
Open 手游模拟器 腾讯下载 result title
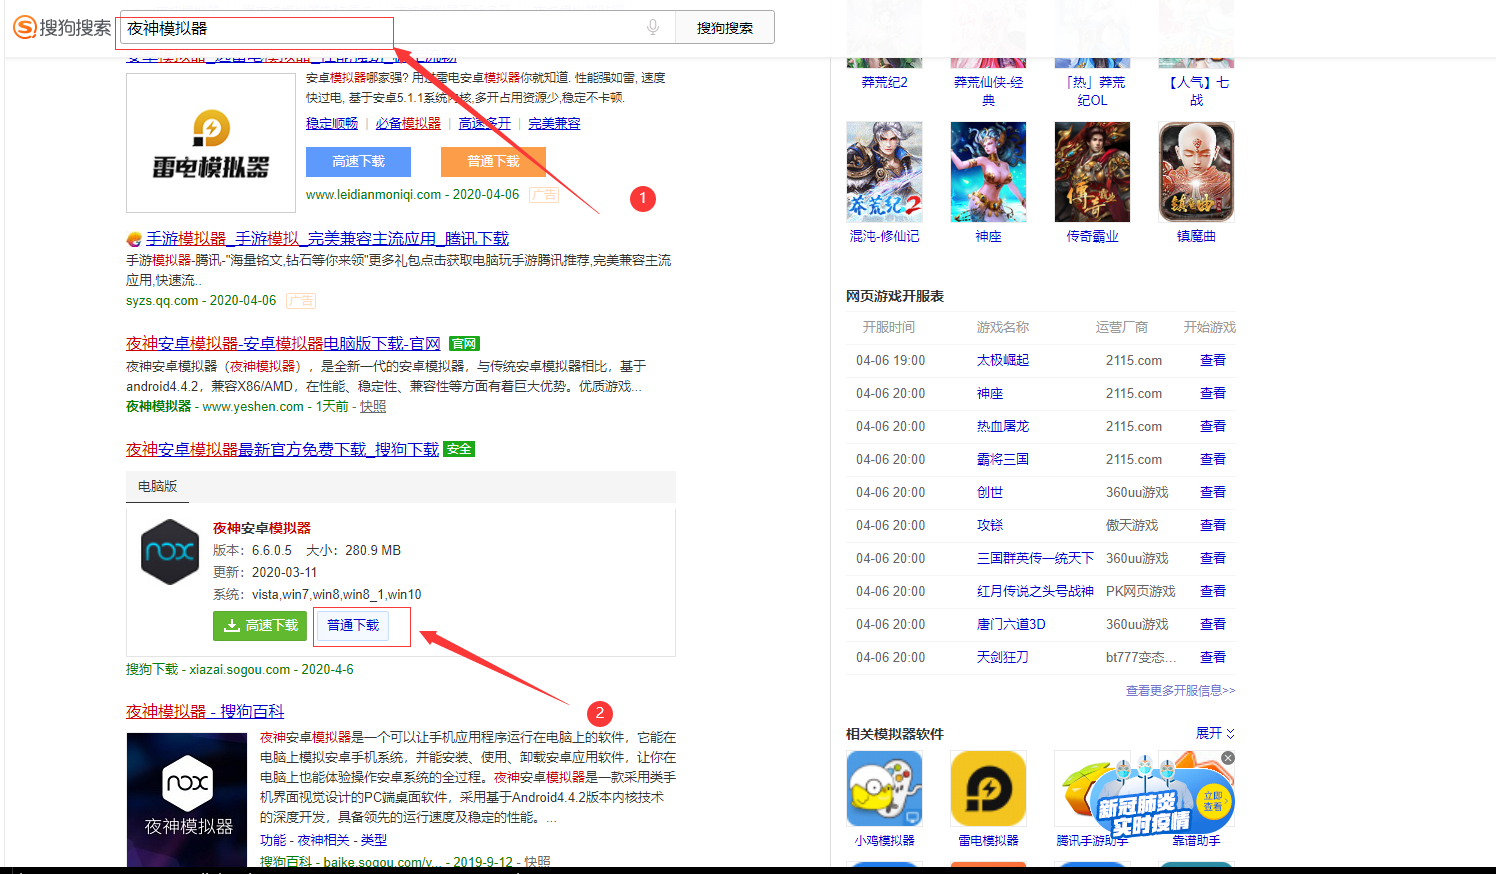click(x=327, y=238)
